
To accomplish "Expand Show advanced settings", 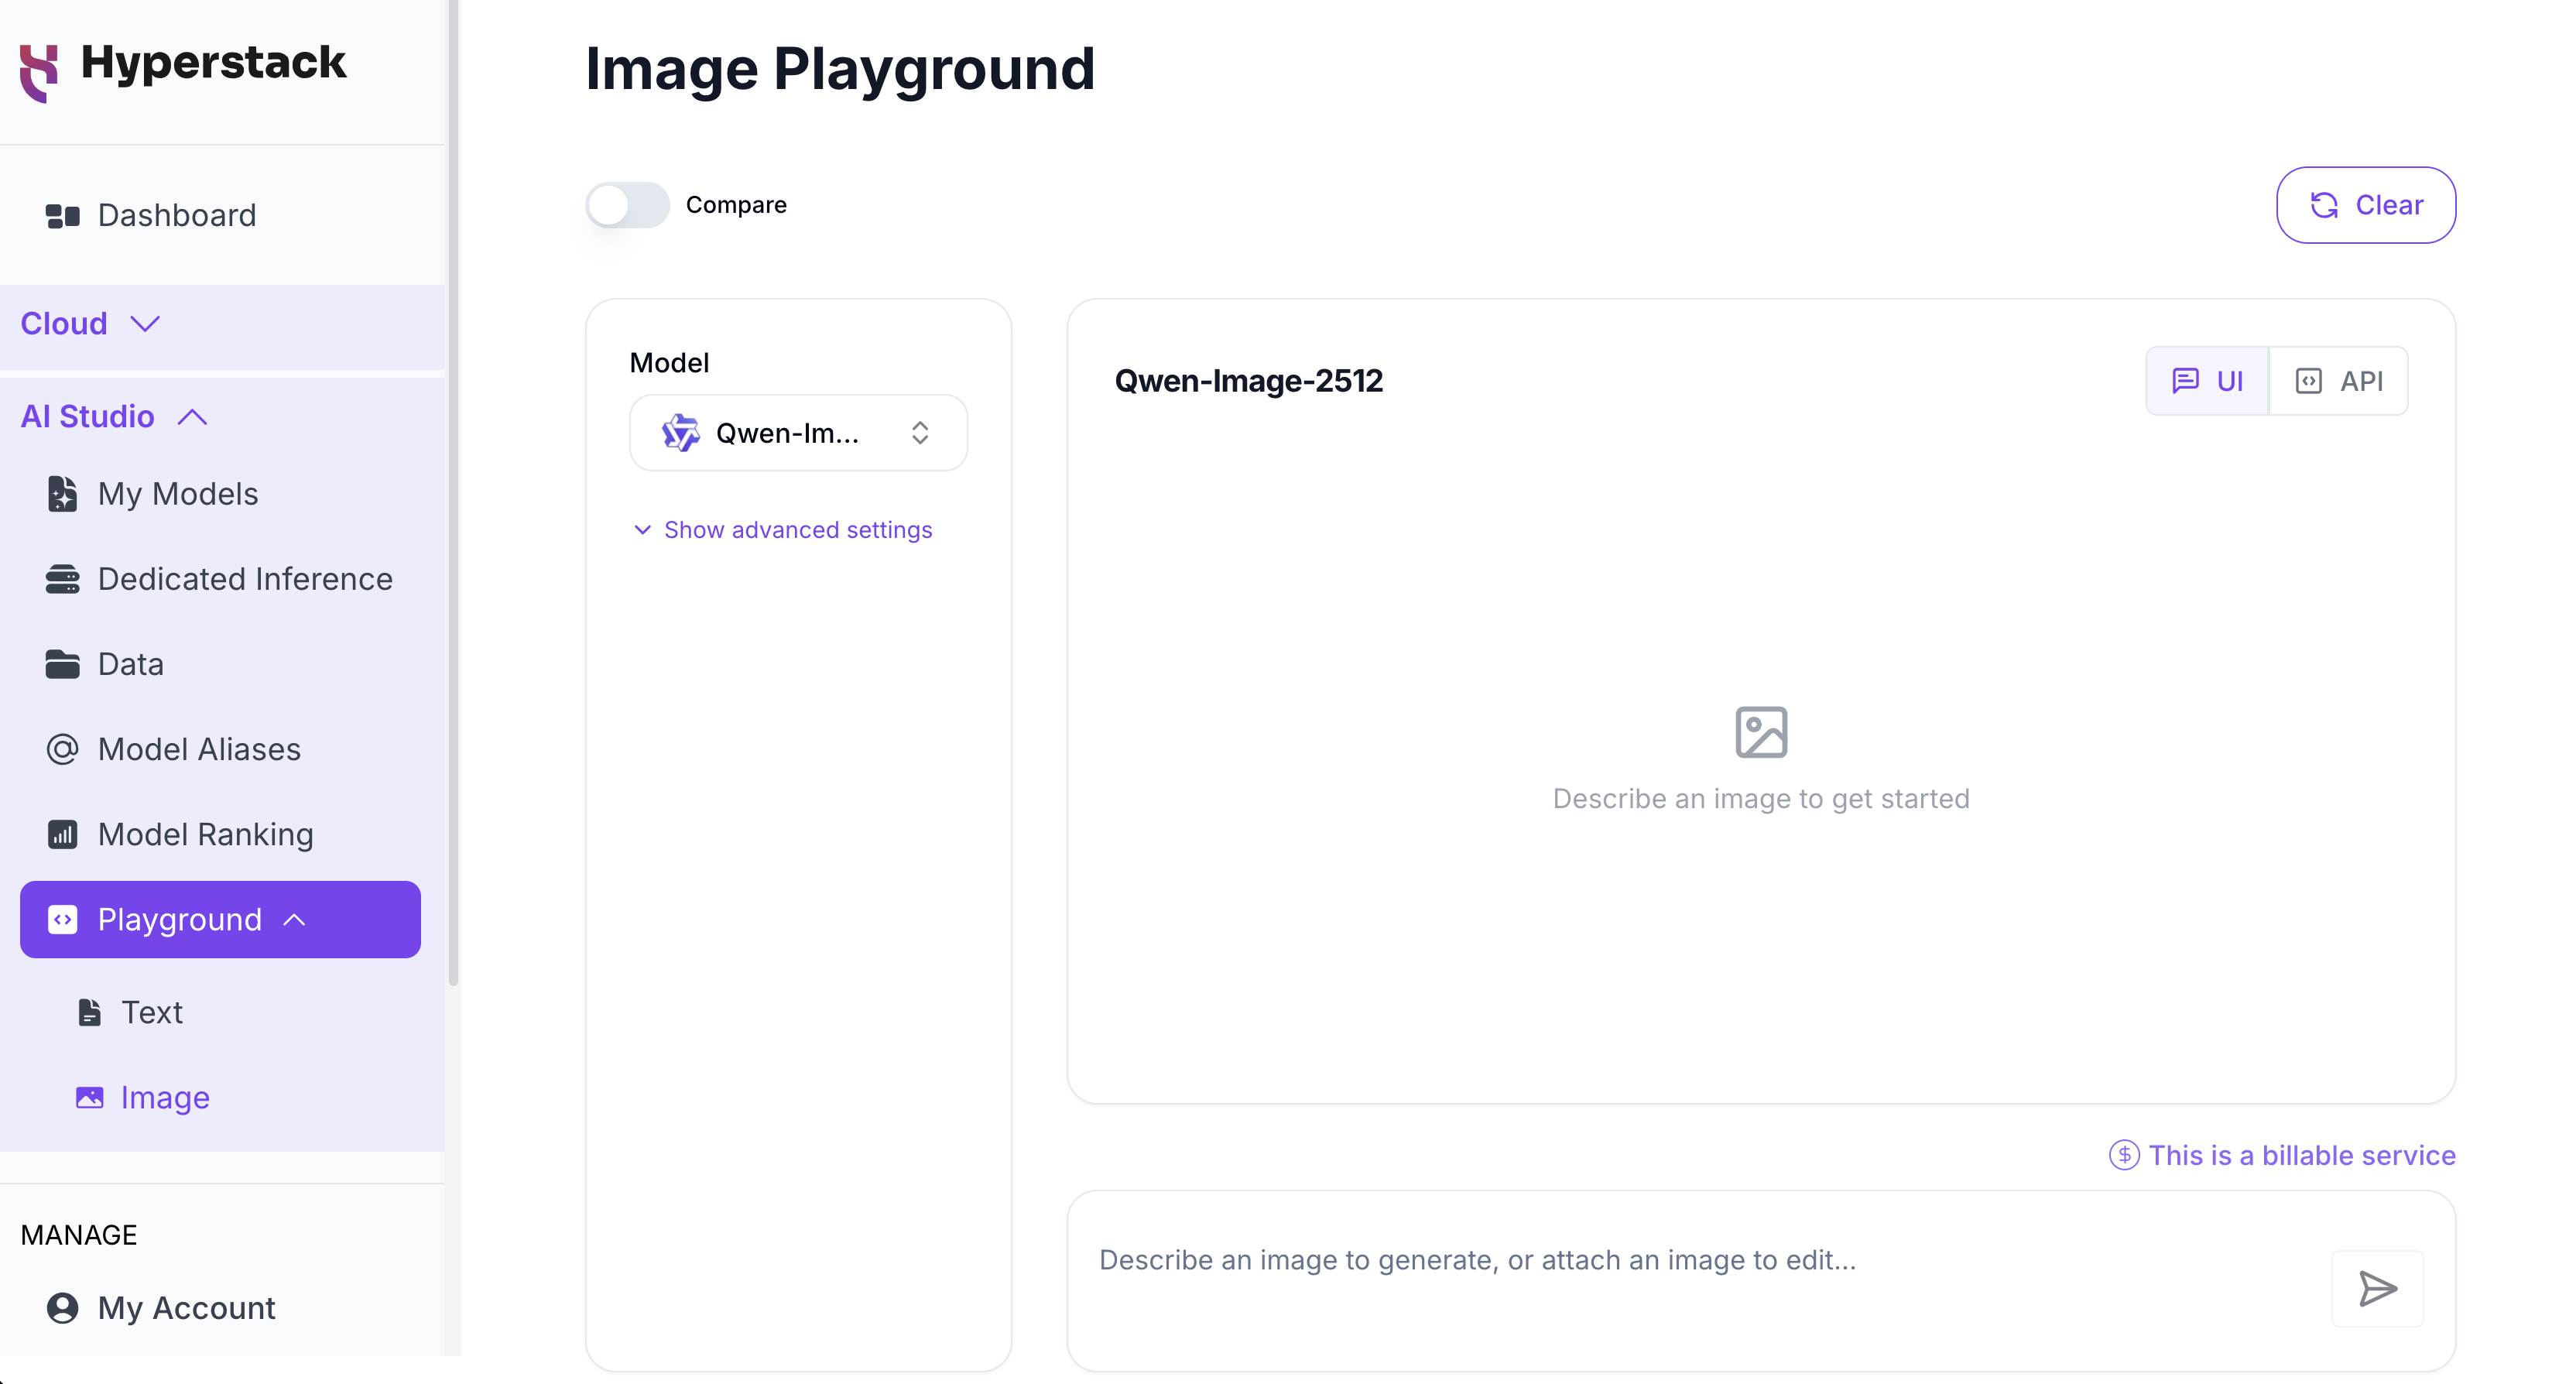I will pos(783,530).
